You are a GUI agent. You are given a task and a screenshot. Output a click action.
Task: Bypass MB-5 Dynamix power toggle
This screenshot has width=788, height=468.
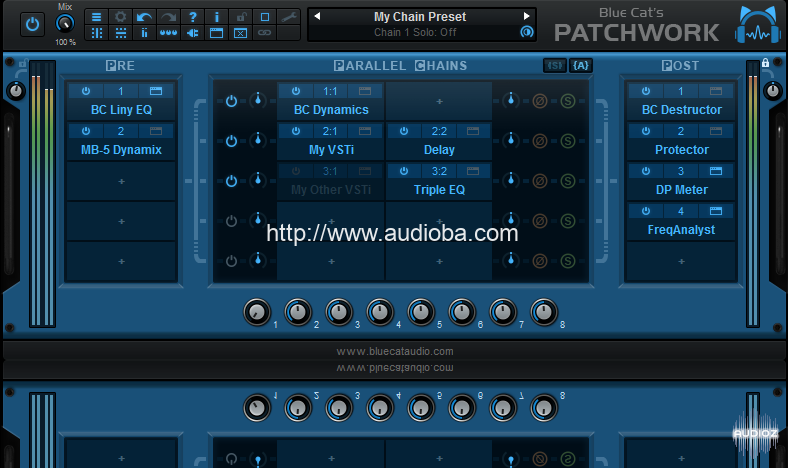point(86,131)
